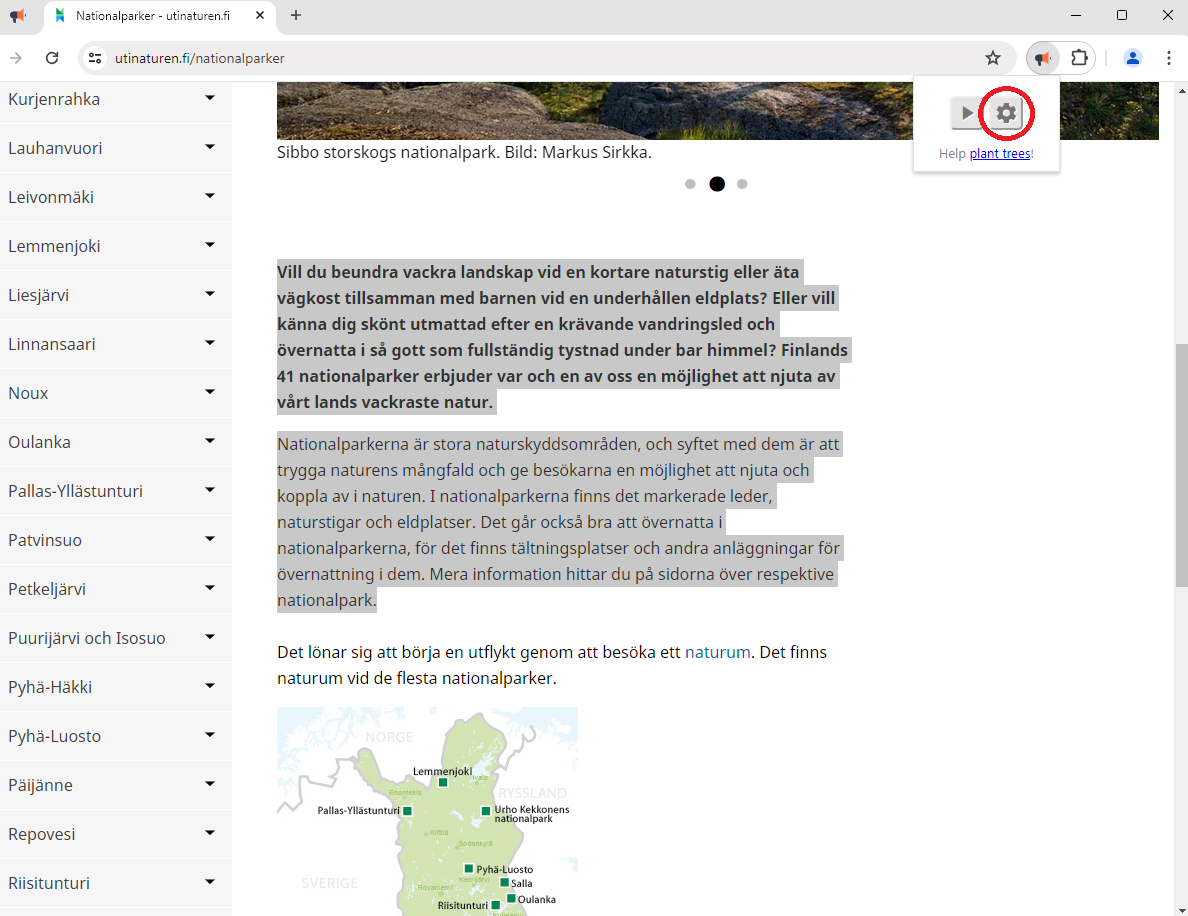Minimize the Chrome window
This screenshot has width=1188, height=916.
(x=1075, y=15)
